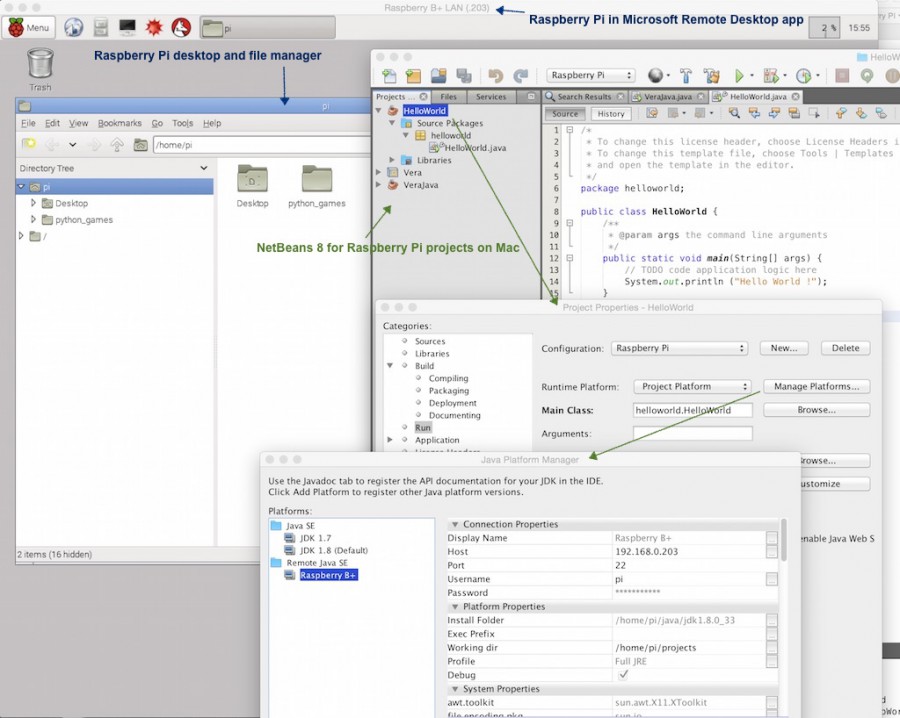This screenshot has width=900, height=718.
Task: Switch to the Files tab in NetBeans
Action: pos(448,96)
